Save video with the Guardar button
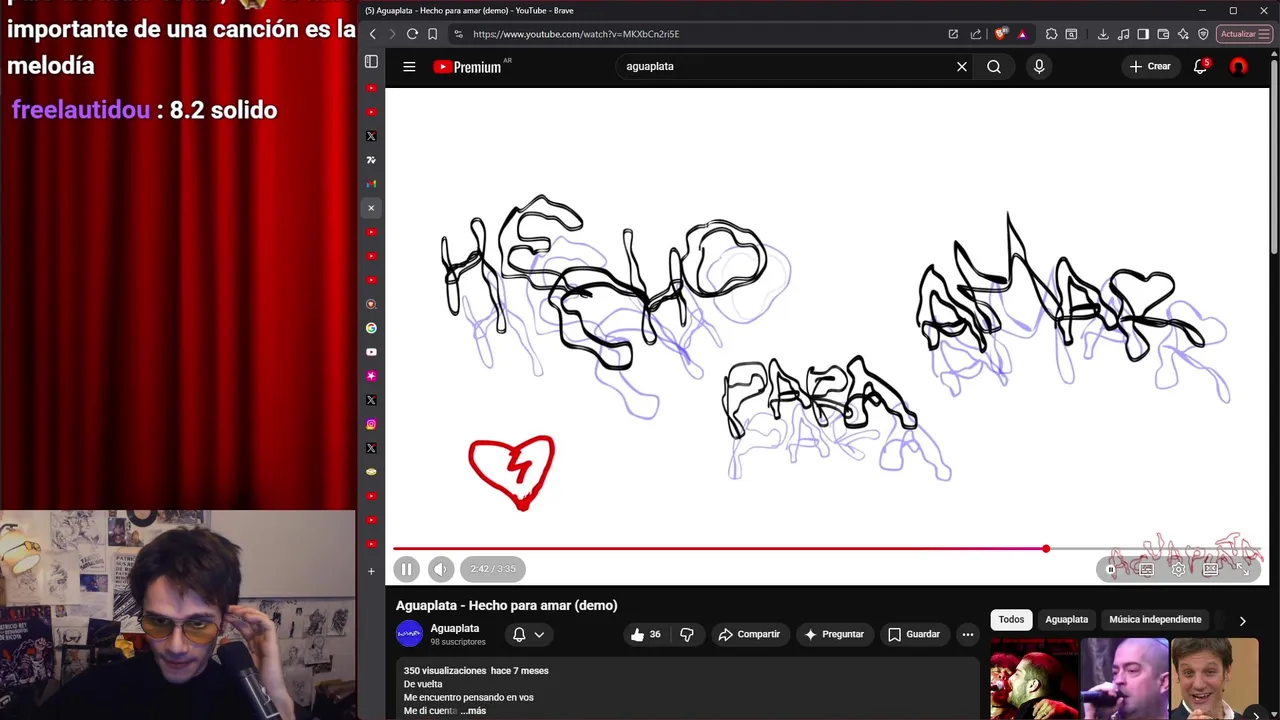This screenshot has width=1280, height=720. coord(914,634)
